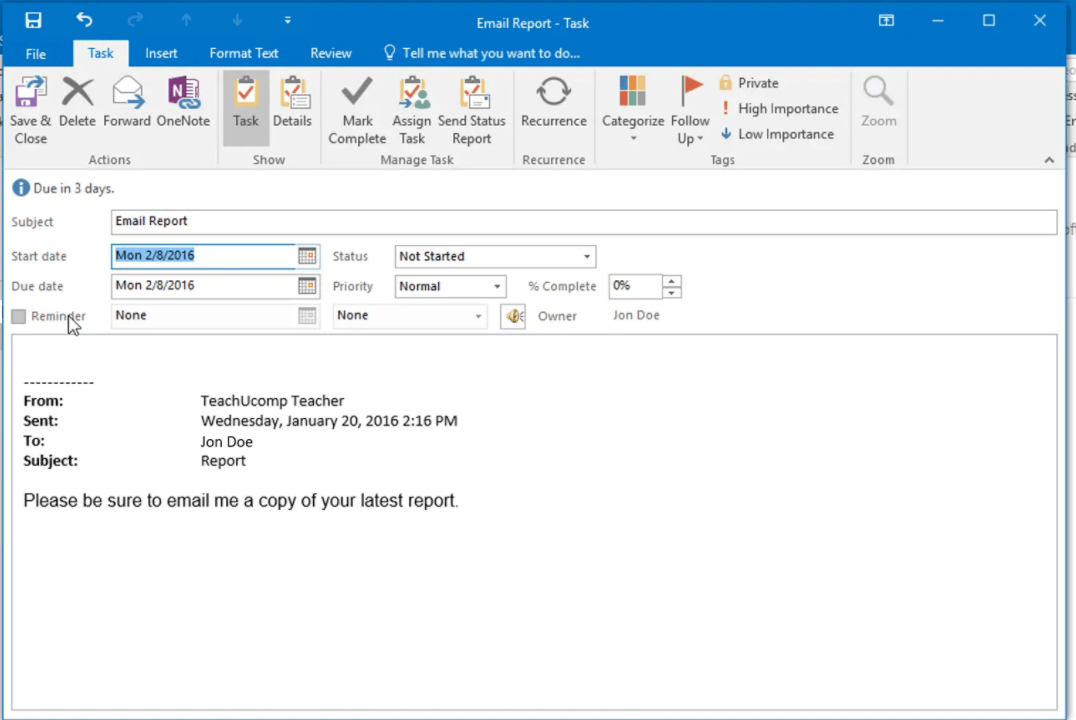This screenshot has width=1076, height=720.
Task: Open the Priority dropdown
Action: click(497, 287)
